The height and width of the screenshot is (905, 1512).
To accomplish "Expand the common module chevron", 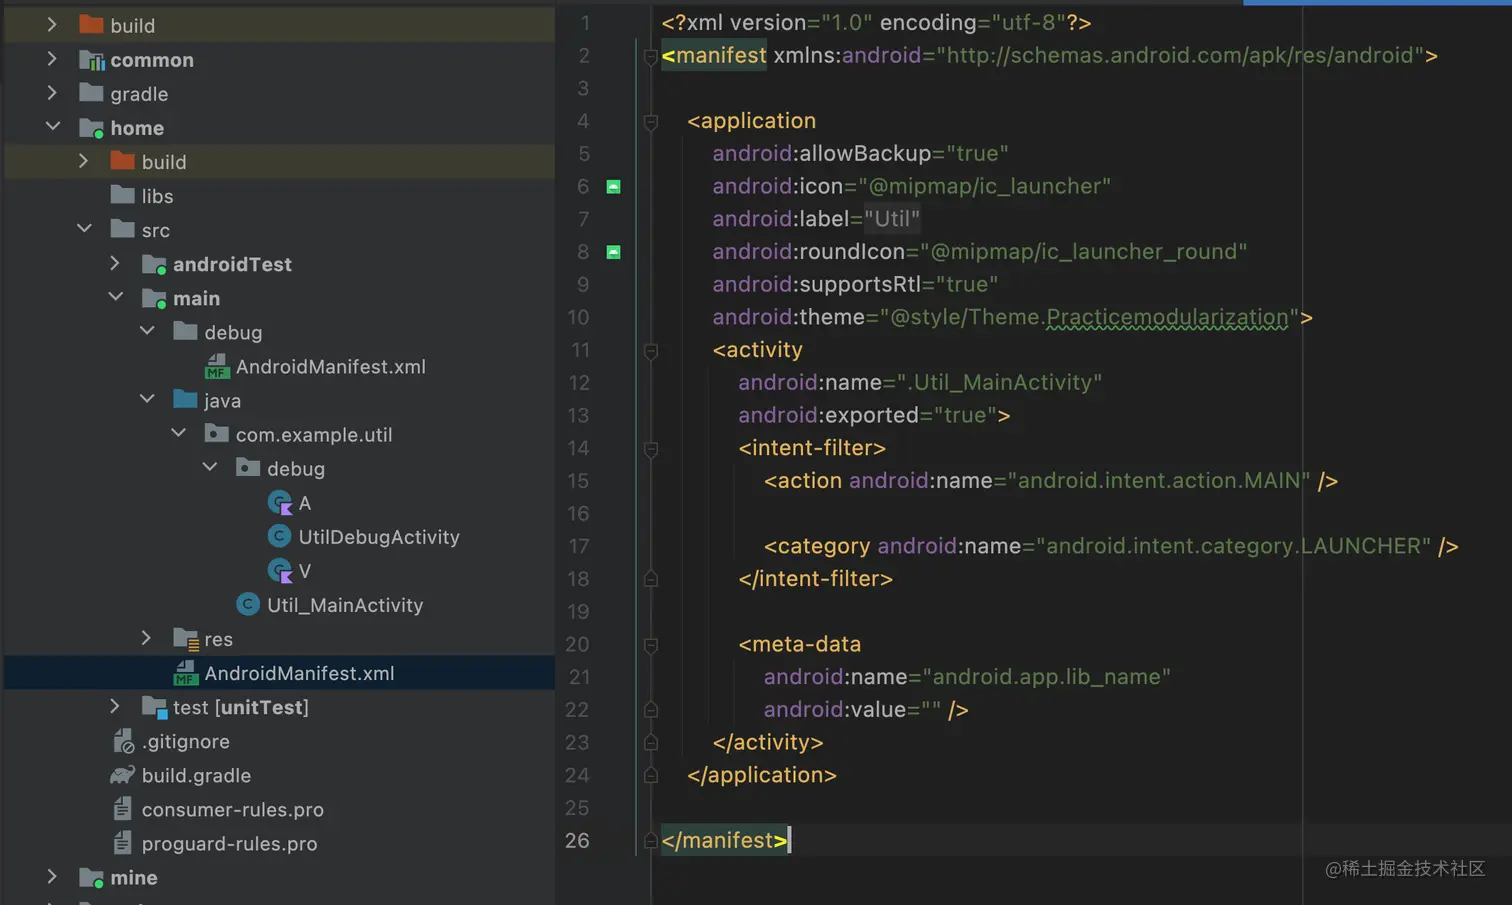I will (x=52, y=59).
